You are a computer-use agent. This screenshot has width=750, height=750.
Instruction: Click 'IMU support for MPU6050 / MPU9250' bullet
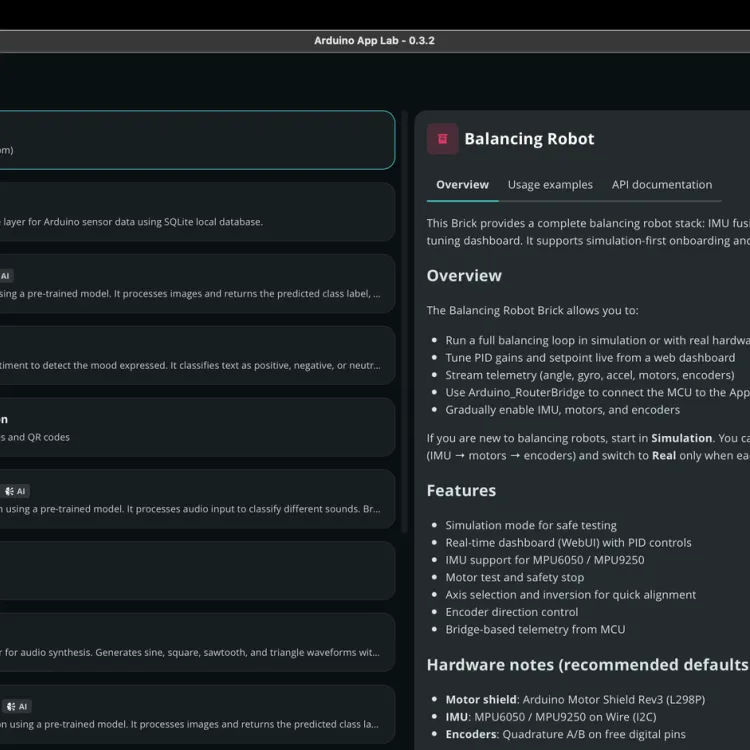pyautogui.click(x=545, y=560)
